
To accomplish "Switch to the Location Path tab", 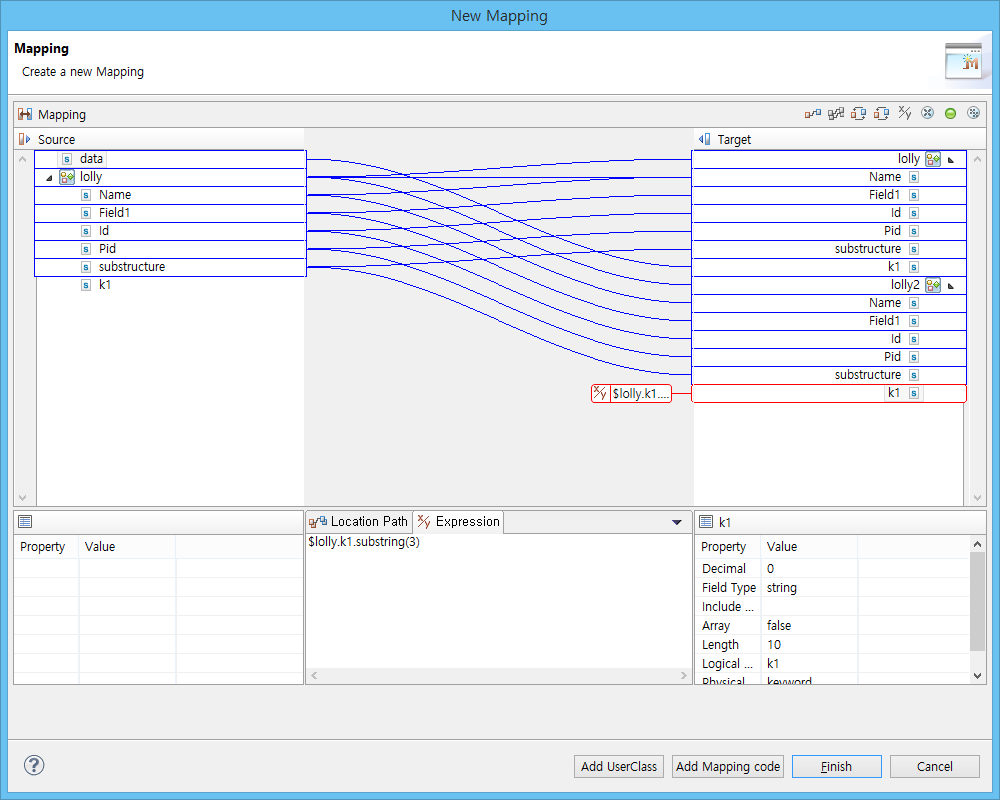I will point(358,521).
